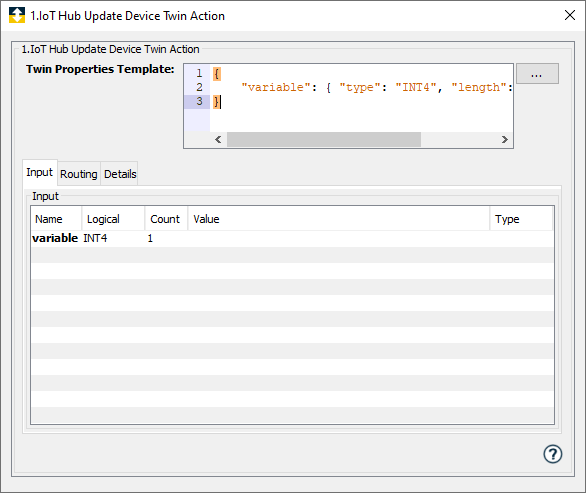
Task: Click the empty Value cell of variable row
Action: (339, 238)
